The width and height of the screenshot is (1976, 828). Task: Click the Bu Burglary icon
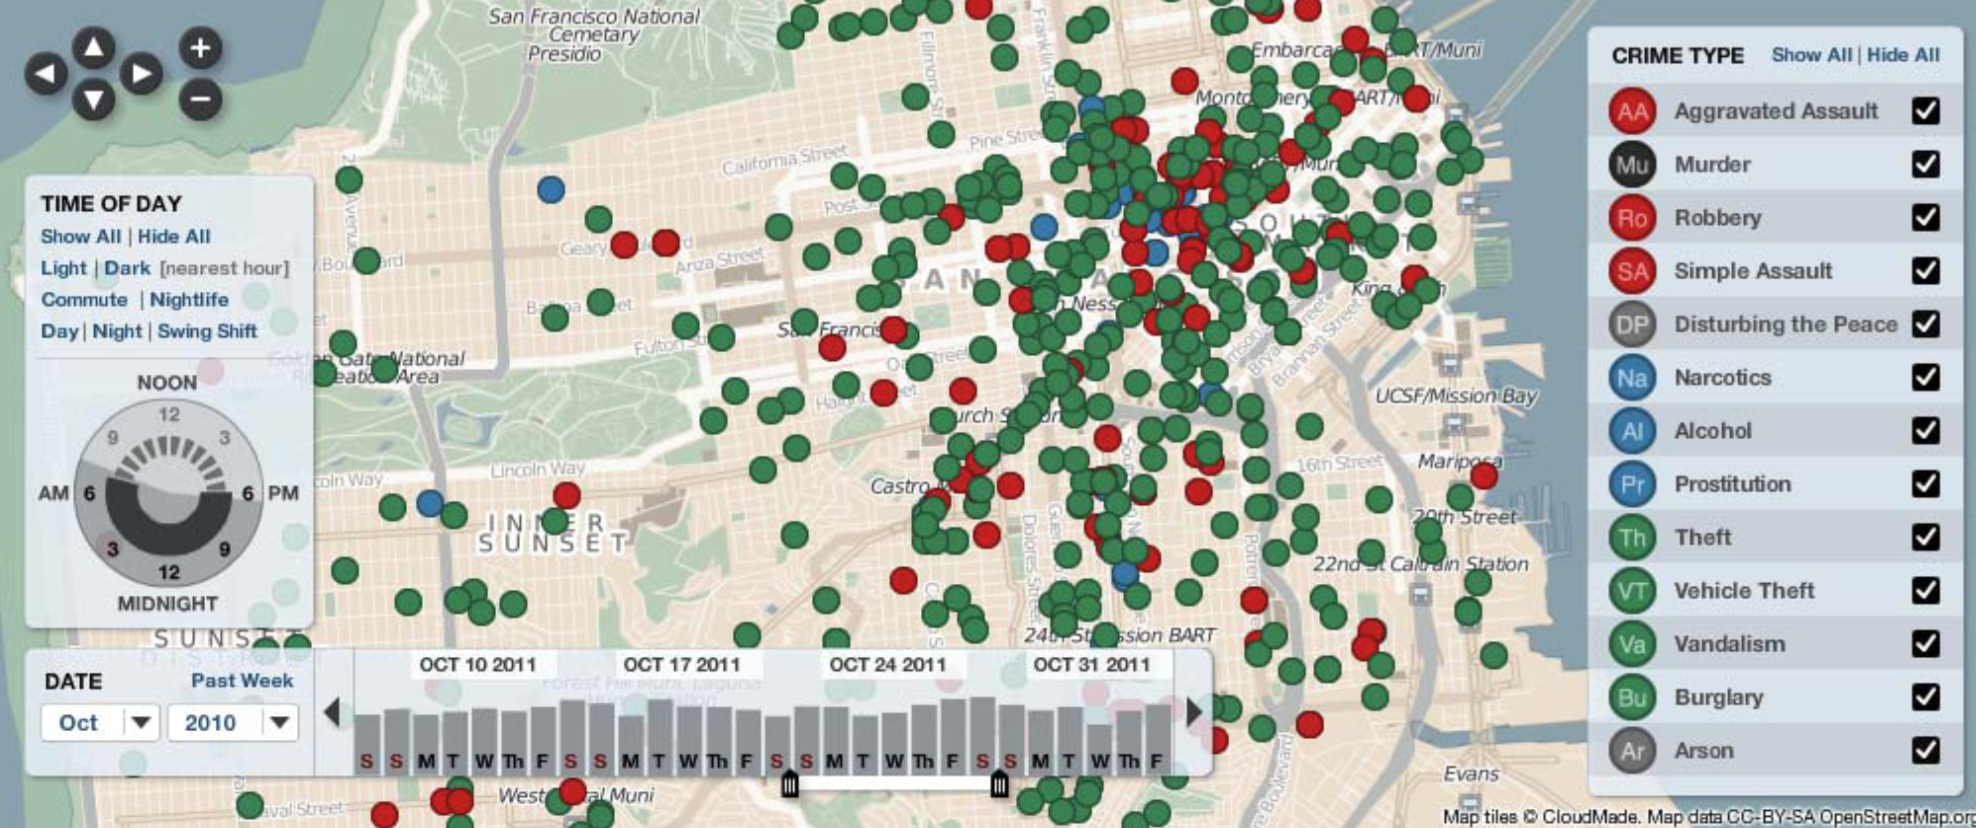point(1632,697)
